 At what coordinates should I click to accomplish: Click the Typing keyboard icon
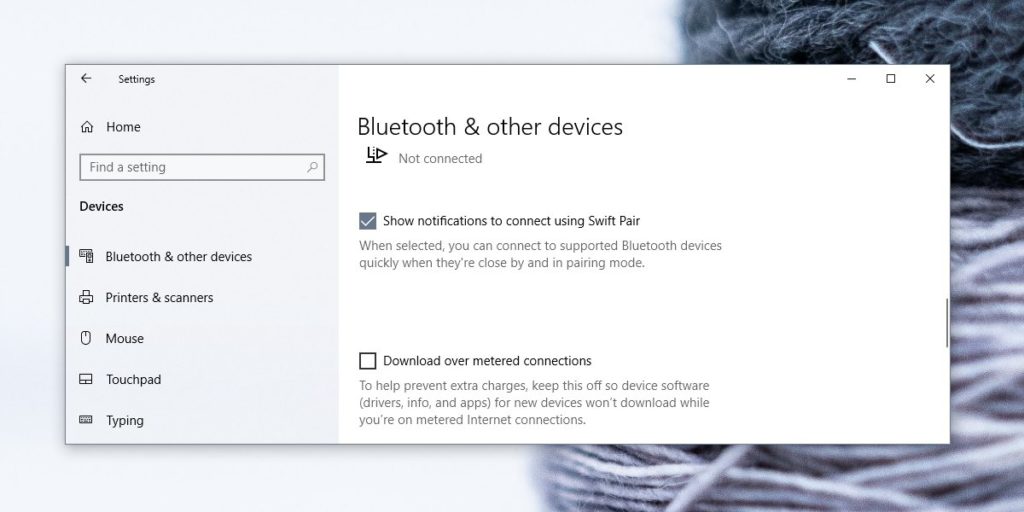point(86,420)
